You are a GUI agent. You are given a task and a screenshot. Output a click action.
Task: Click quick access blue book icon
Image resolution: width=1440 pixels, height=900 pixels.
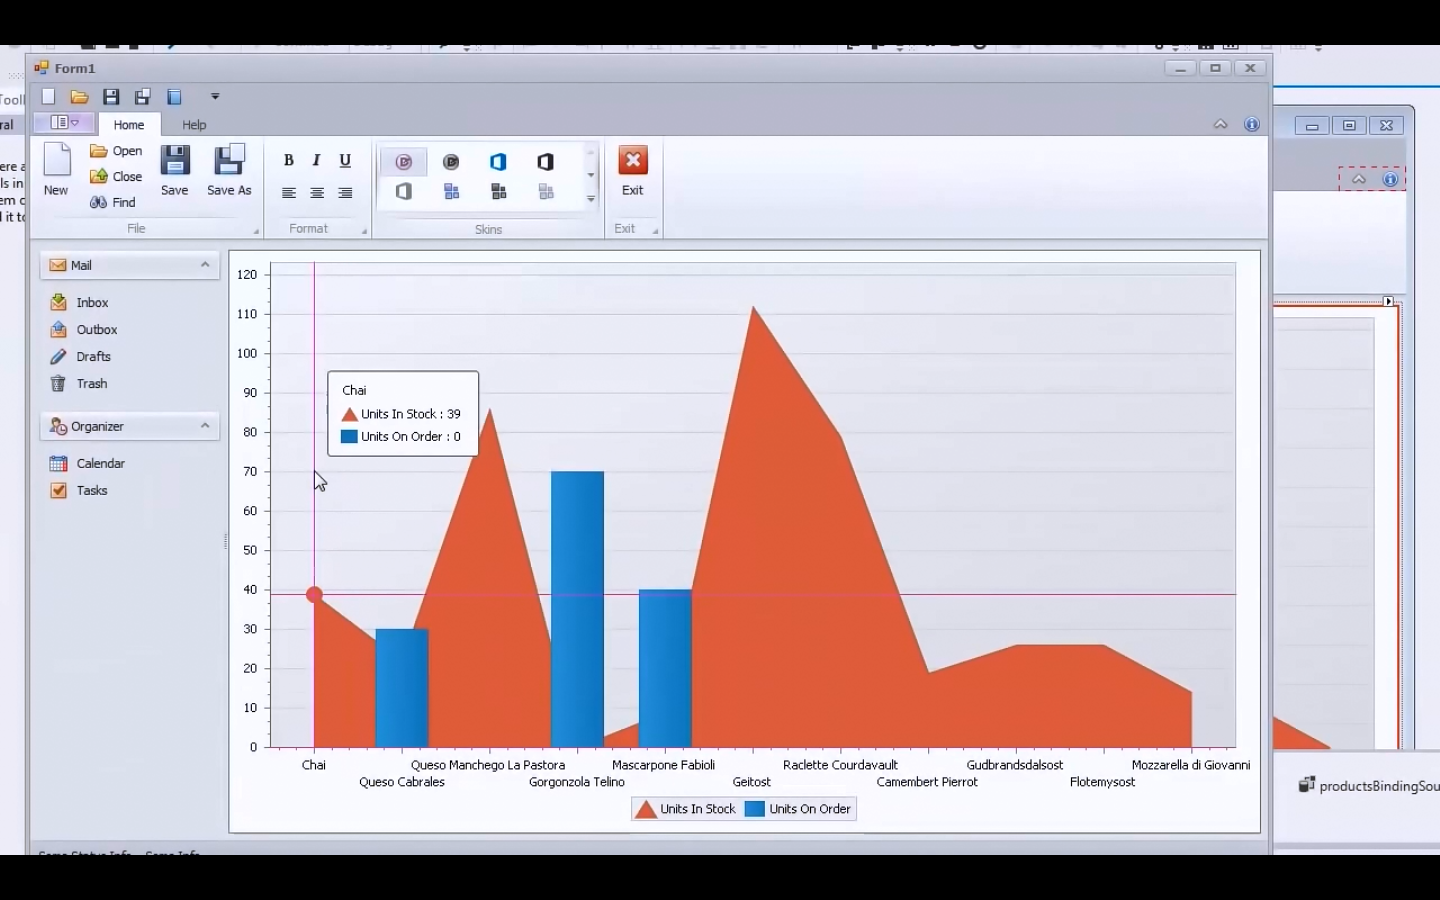[174, 97]
